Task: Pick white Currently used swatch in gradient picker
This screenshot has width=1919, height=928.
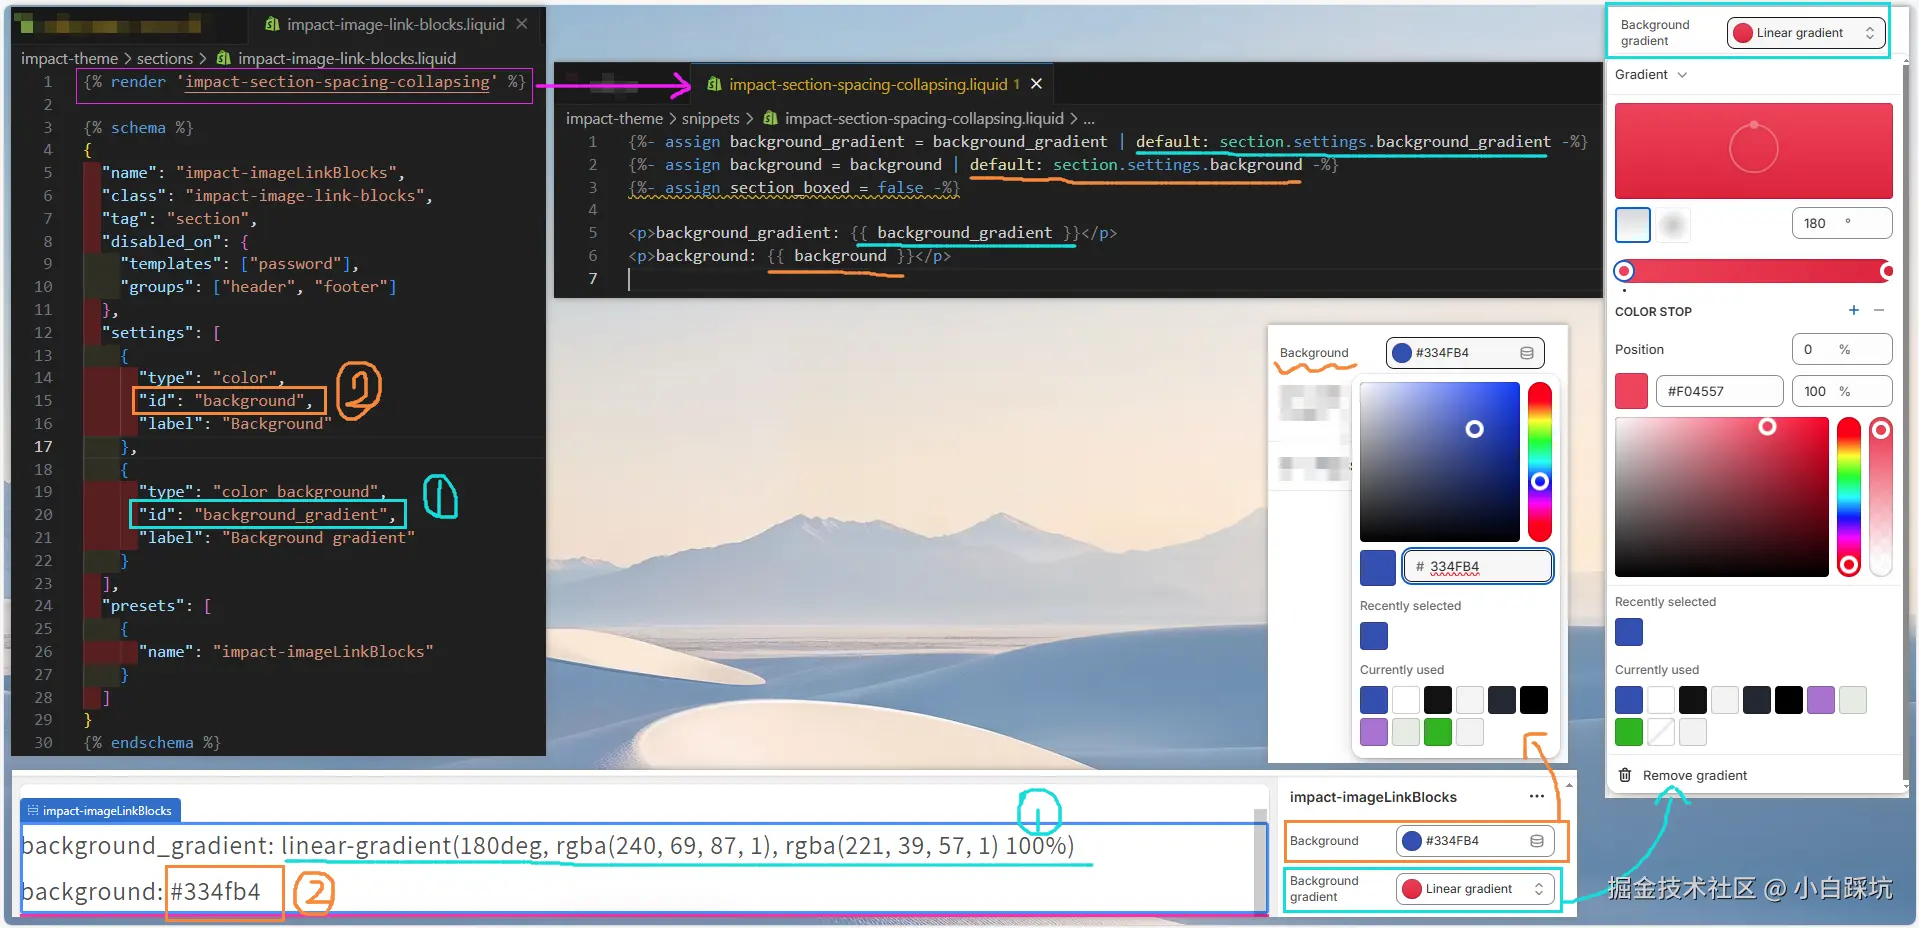Action: (x=1661, y=700)
